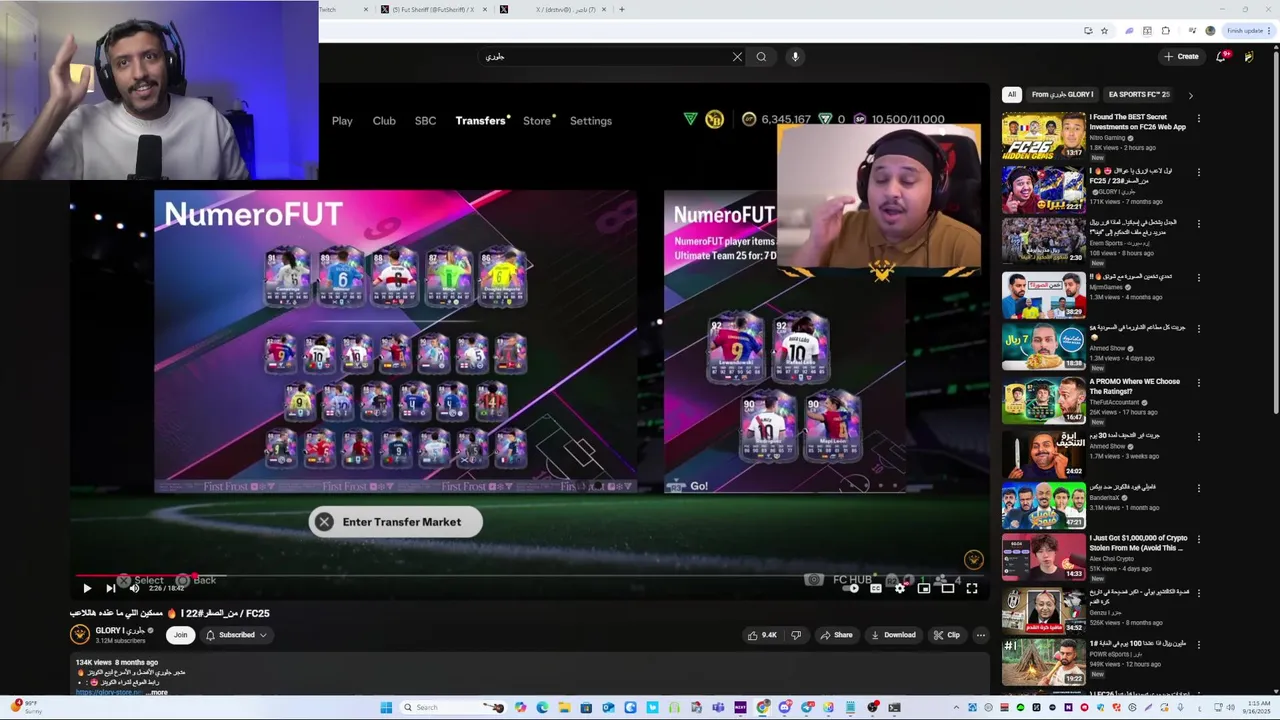Open options for Best Secret Investments video

tap(1198, 118)
